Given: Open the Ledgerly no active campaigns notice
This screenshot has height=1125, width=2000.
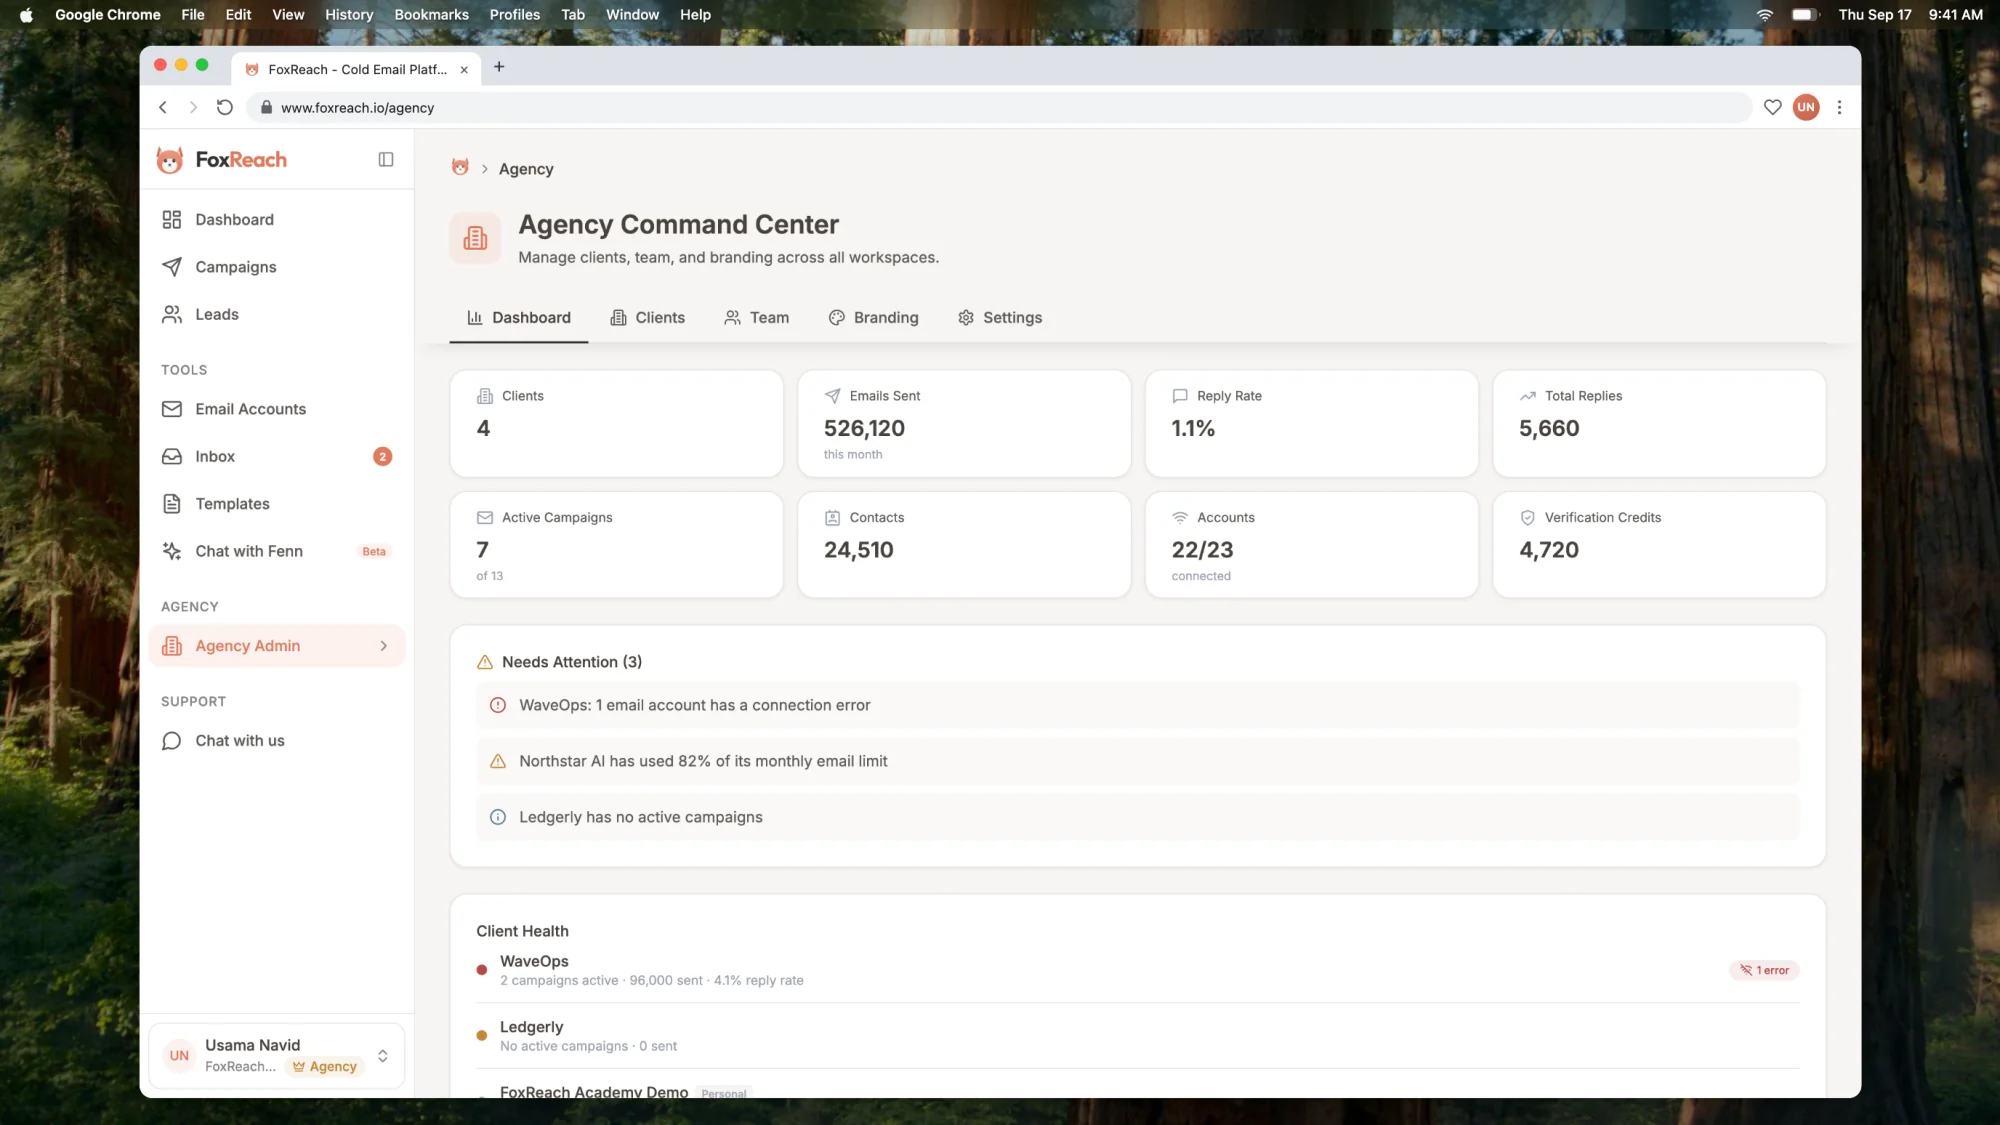Looking at the screenshot, I should [1137, 818].
